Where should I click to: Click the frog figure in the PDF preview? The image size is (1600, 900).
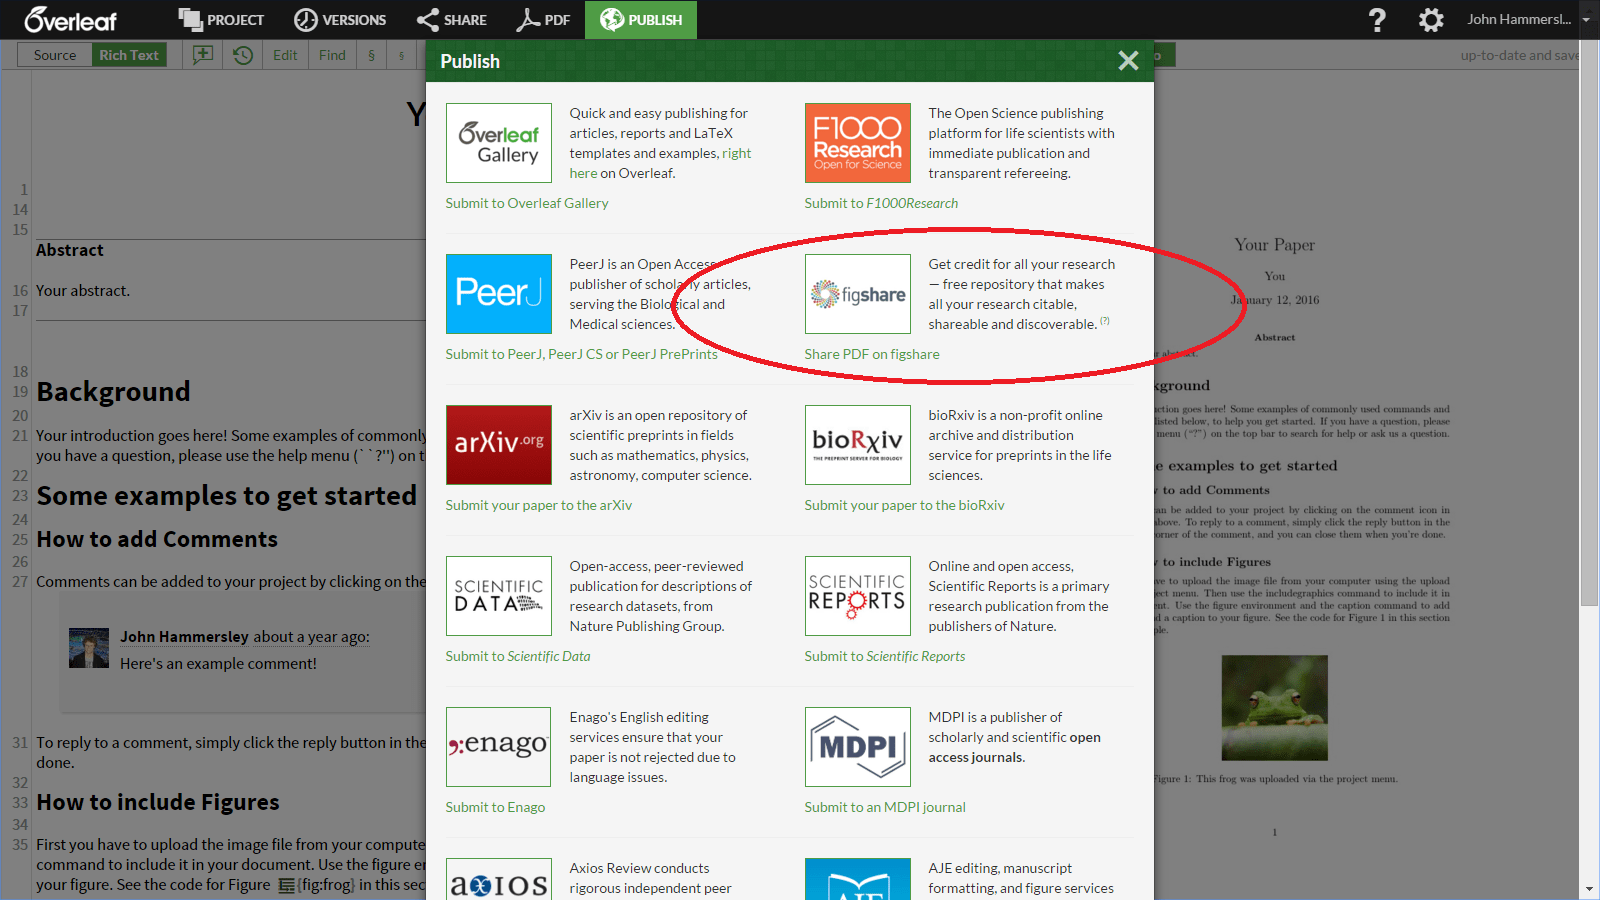(x=1275, y=708)
